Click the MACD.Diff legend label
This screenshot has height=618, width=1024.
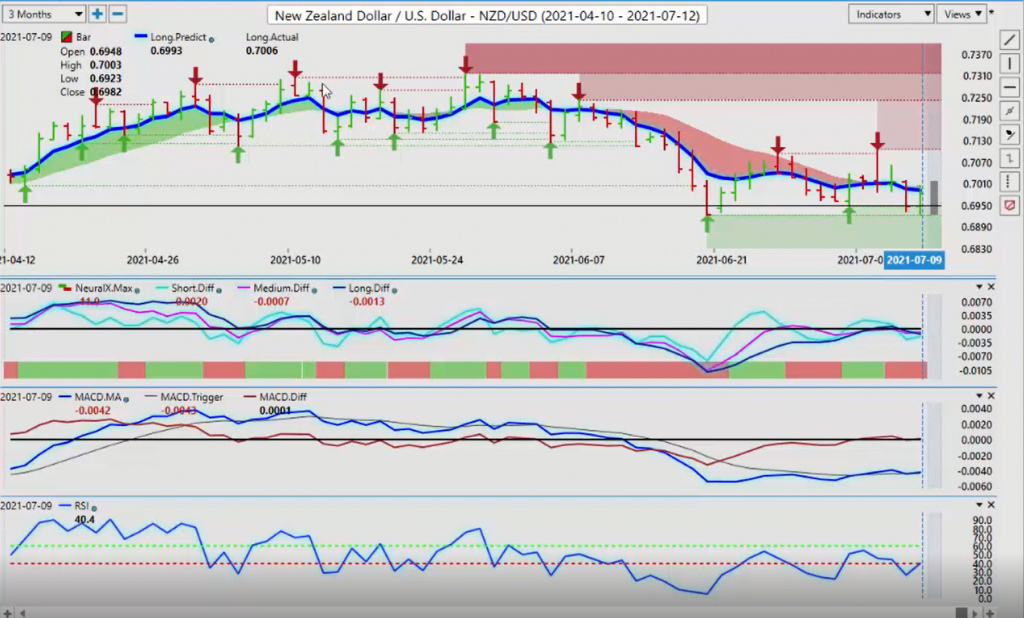[283, 397]
